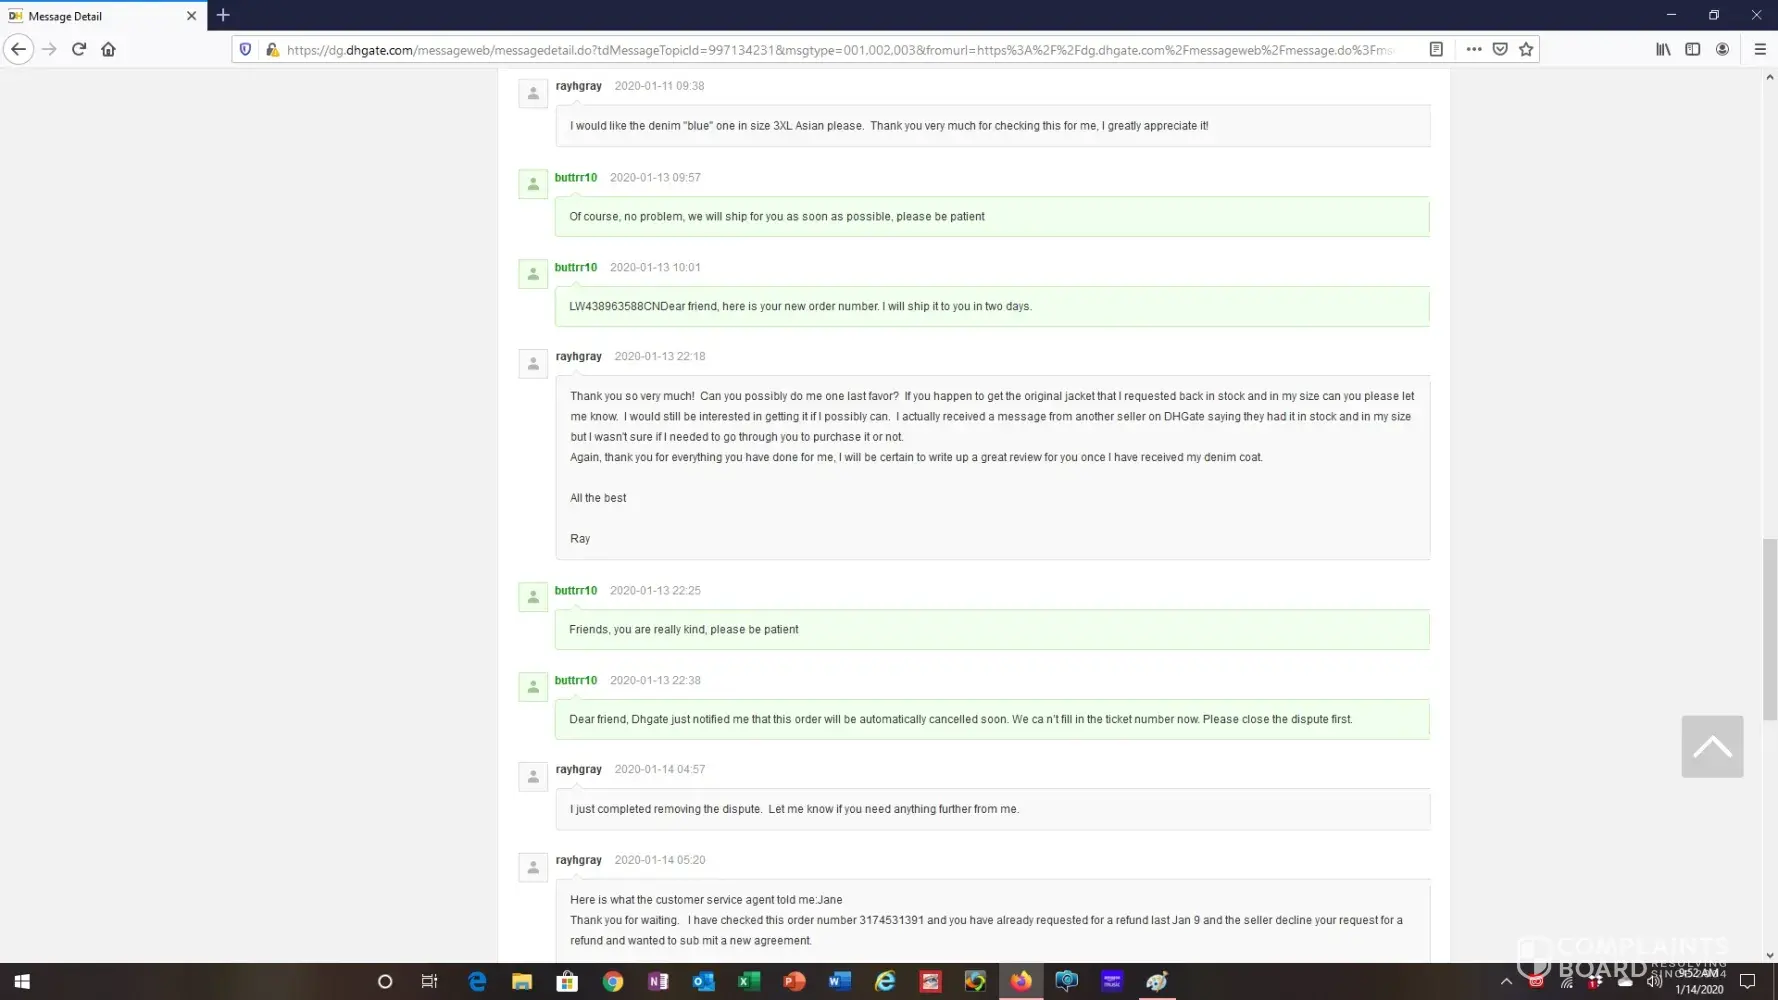Open a new browser tab

coord(223,15)
